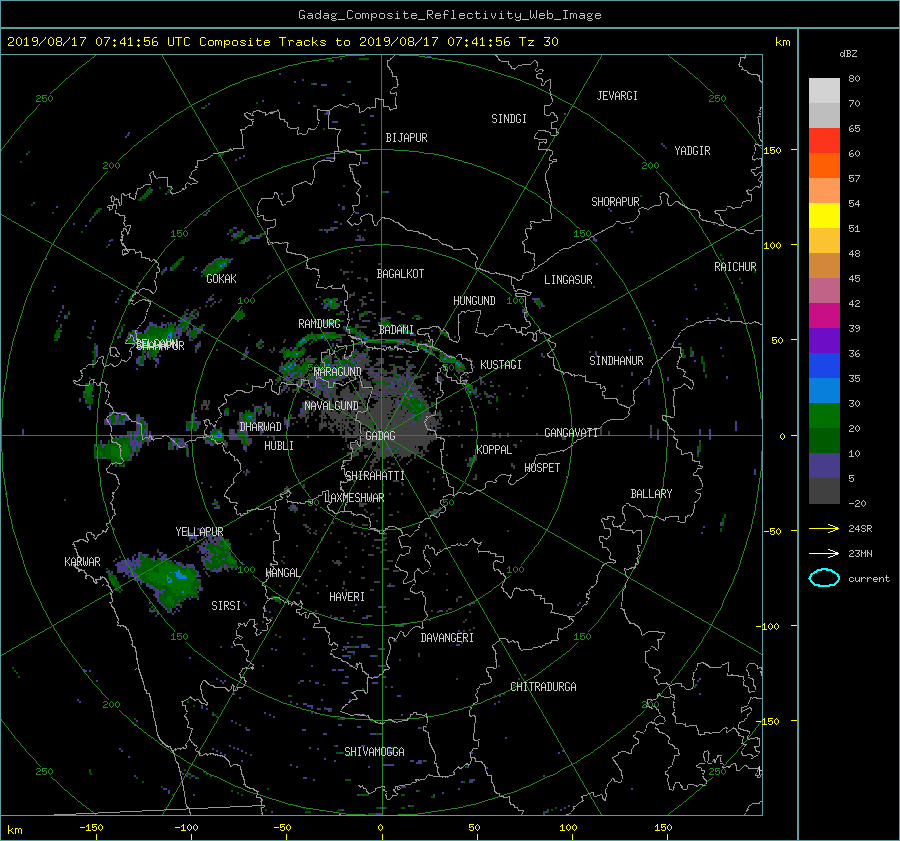Click the white 23MN track arrow

coord(824,553)
